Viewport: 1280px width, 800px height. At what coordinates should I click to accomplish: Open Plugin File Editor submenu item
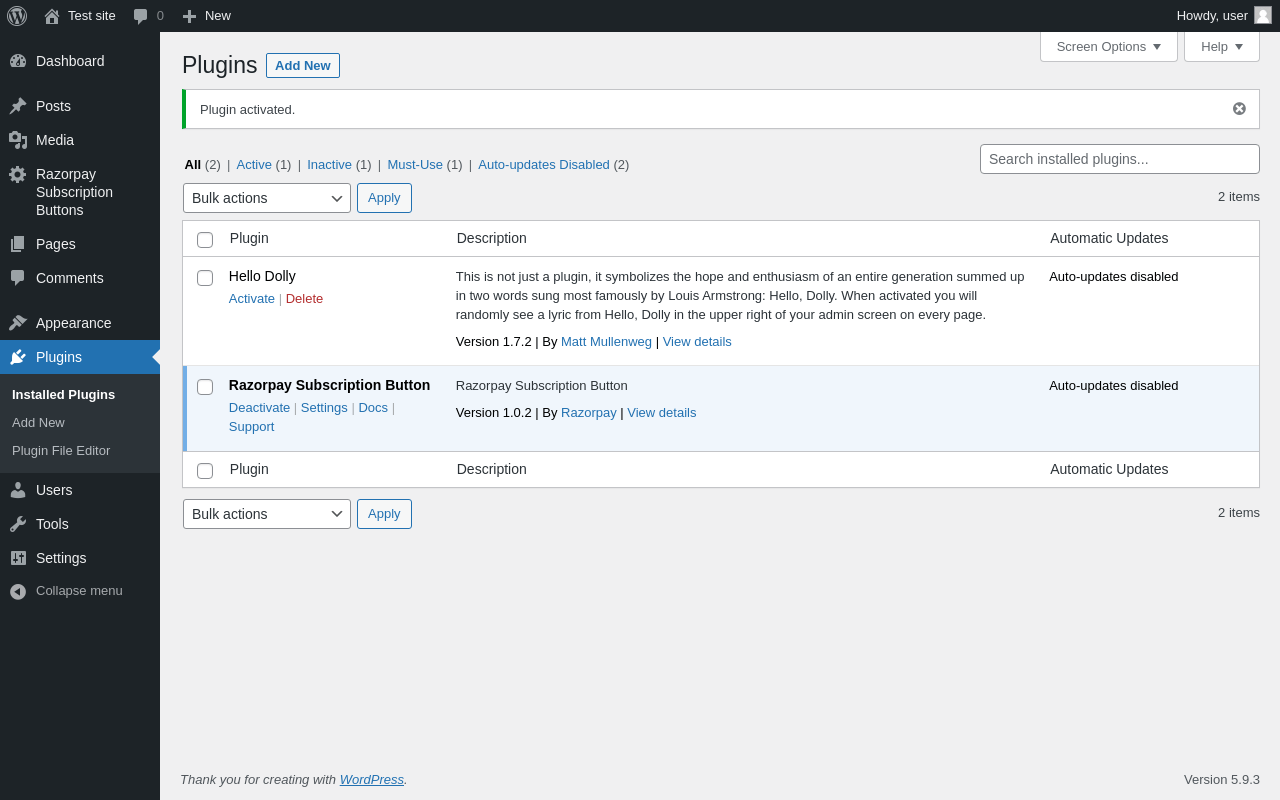click(x=61, y=451)
